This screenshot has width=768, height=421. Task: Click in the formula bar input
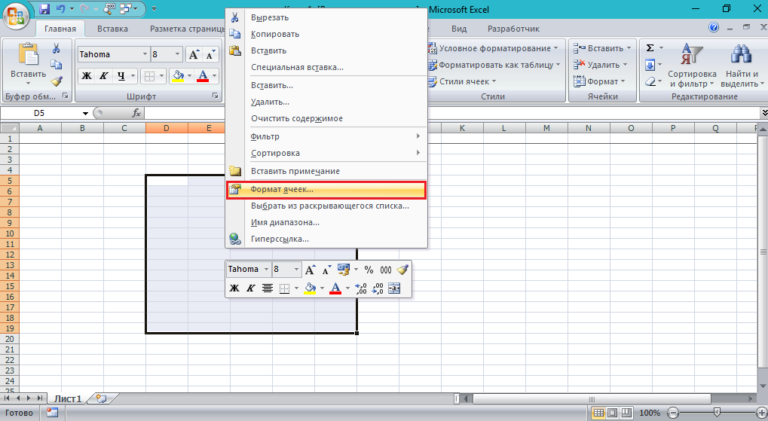(451, 114)
